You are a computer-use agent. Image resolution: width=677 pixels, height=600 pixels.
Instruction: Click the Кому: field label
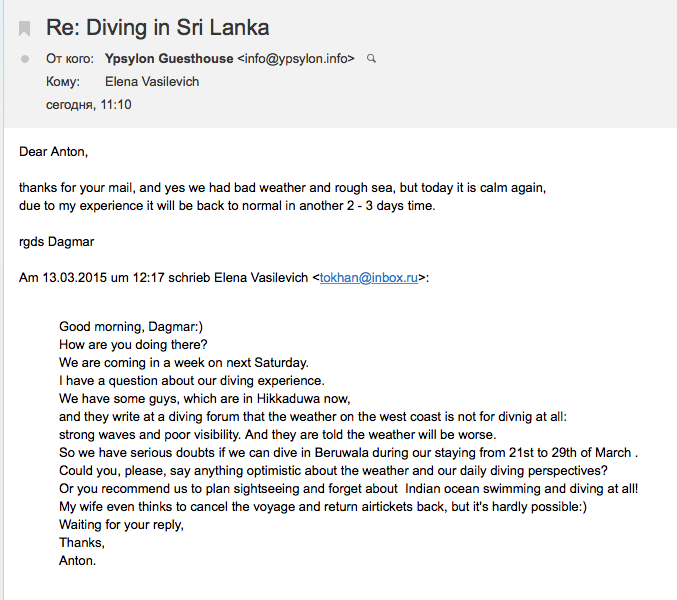pos(63,82)
